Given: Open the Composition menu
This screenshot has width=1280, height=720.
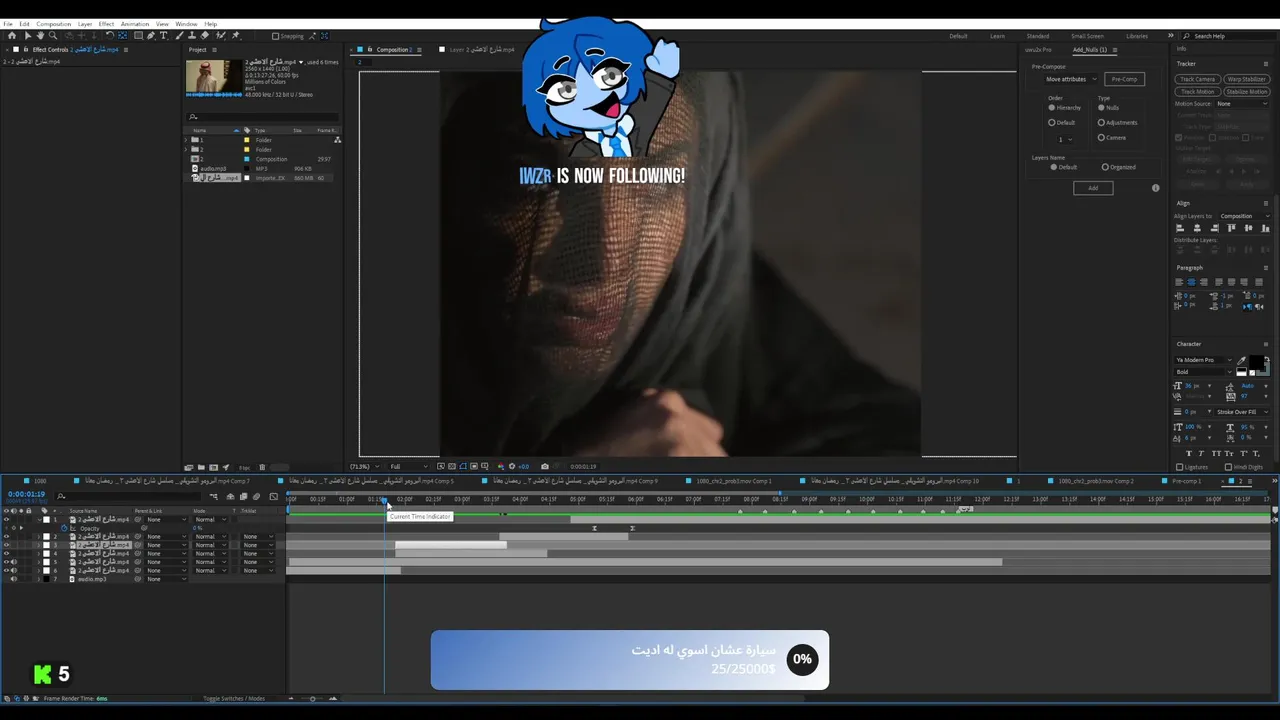Looking at the screenshot, I should 54,24.
